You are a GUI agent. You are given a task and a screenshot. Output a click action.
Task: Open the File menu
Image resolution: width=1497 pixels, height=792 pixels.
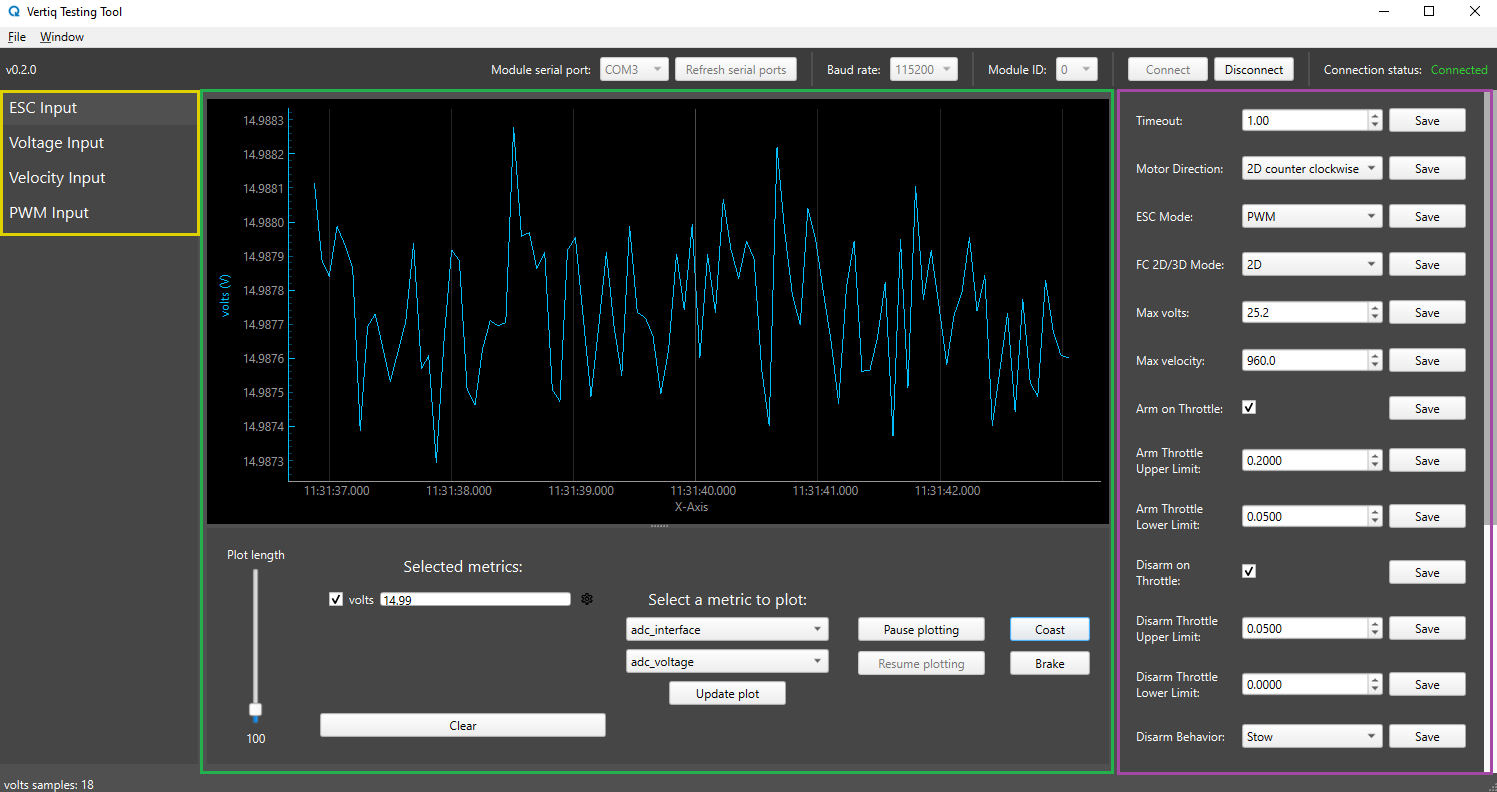[x=16, y=37]
